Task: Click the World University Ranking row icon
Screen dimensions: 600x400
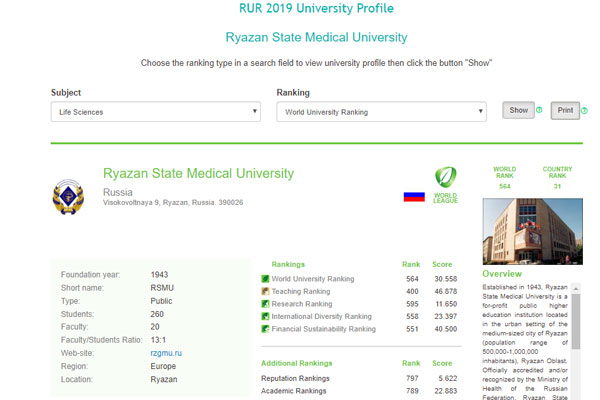Action: tap(265, 279)
